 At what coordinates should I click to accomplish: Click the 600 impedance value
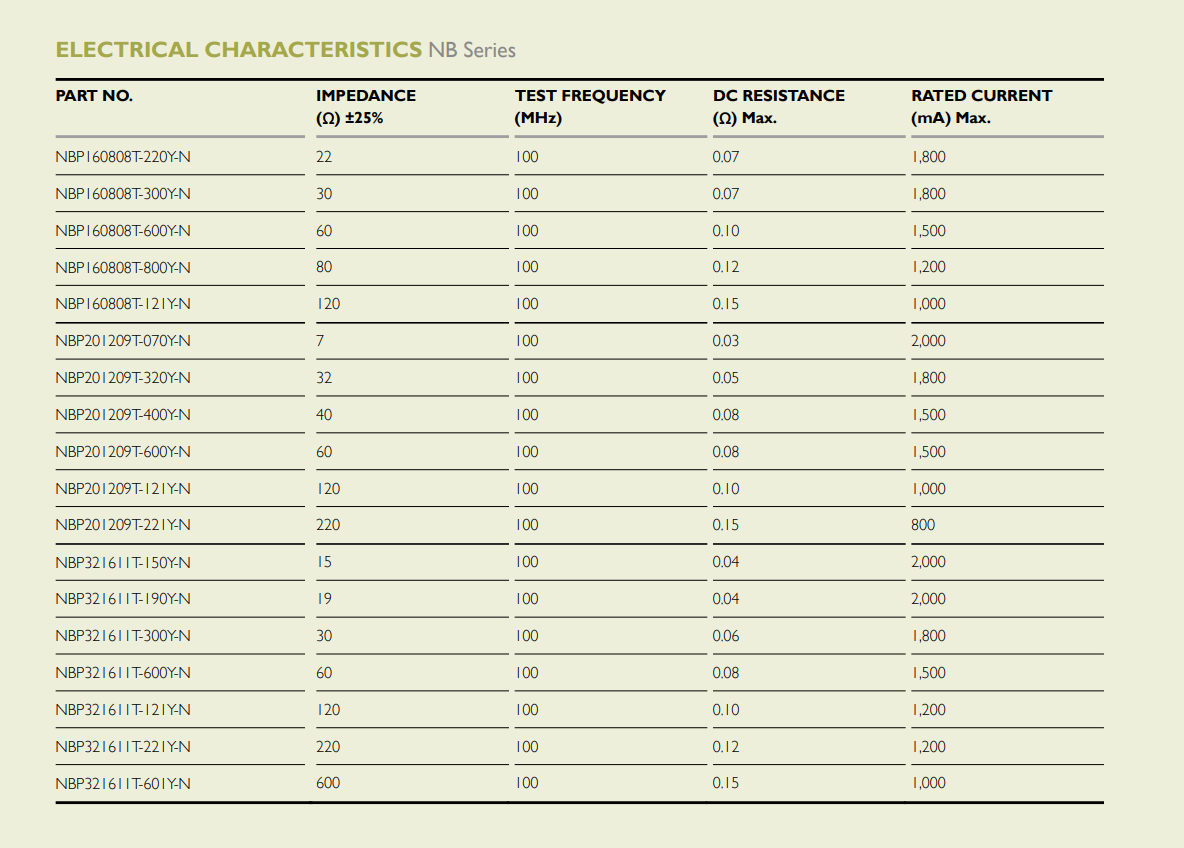(328, 783)
